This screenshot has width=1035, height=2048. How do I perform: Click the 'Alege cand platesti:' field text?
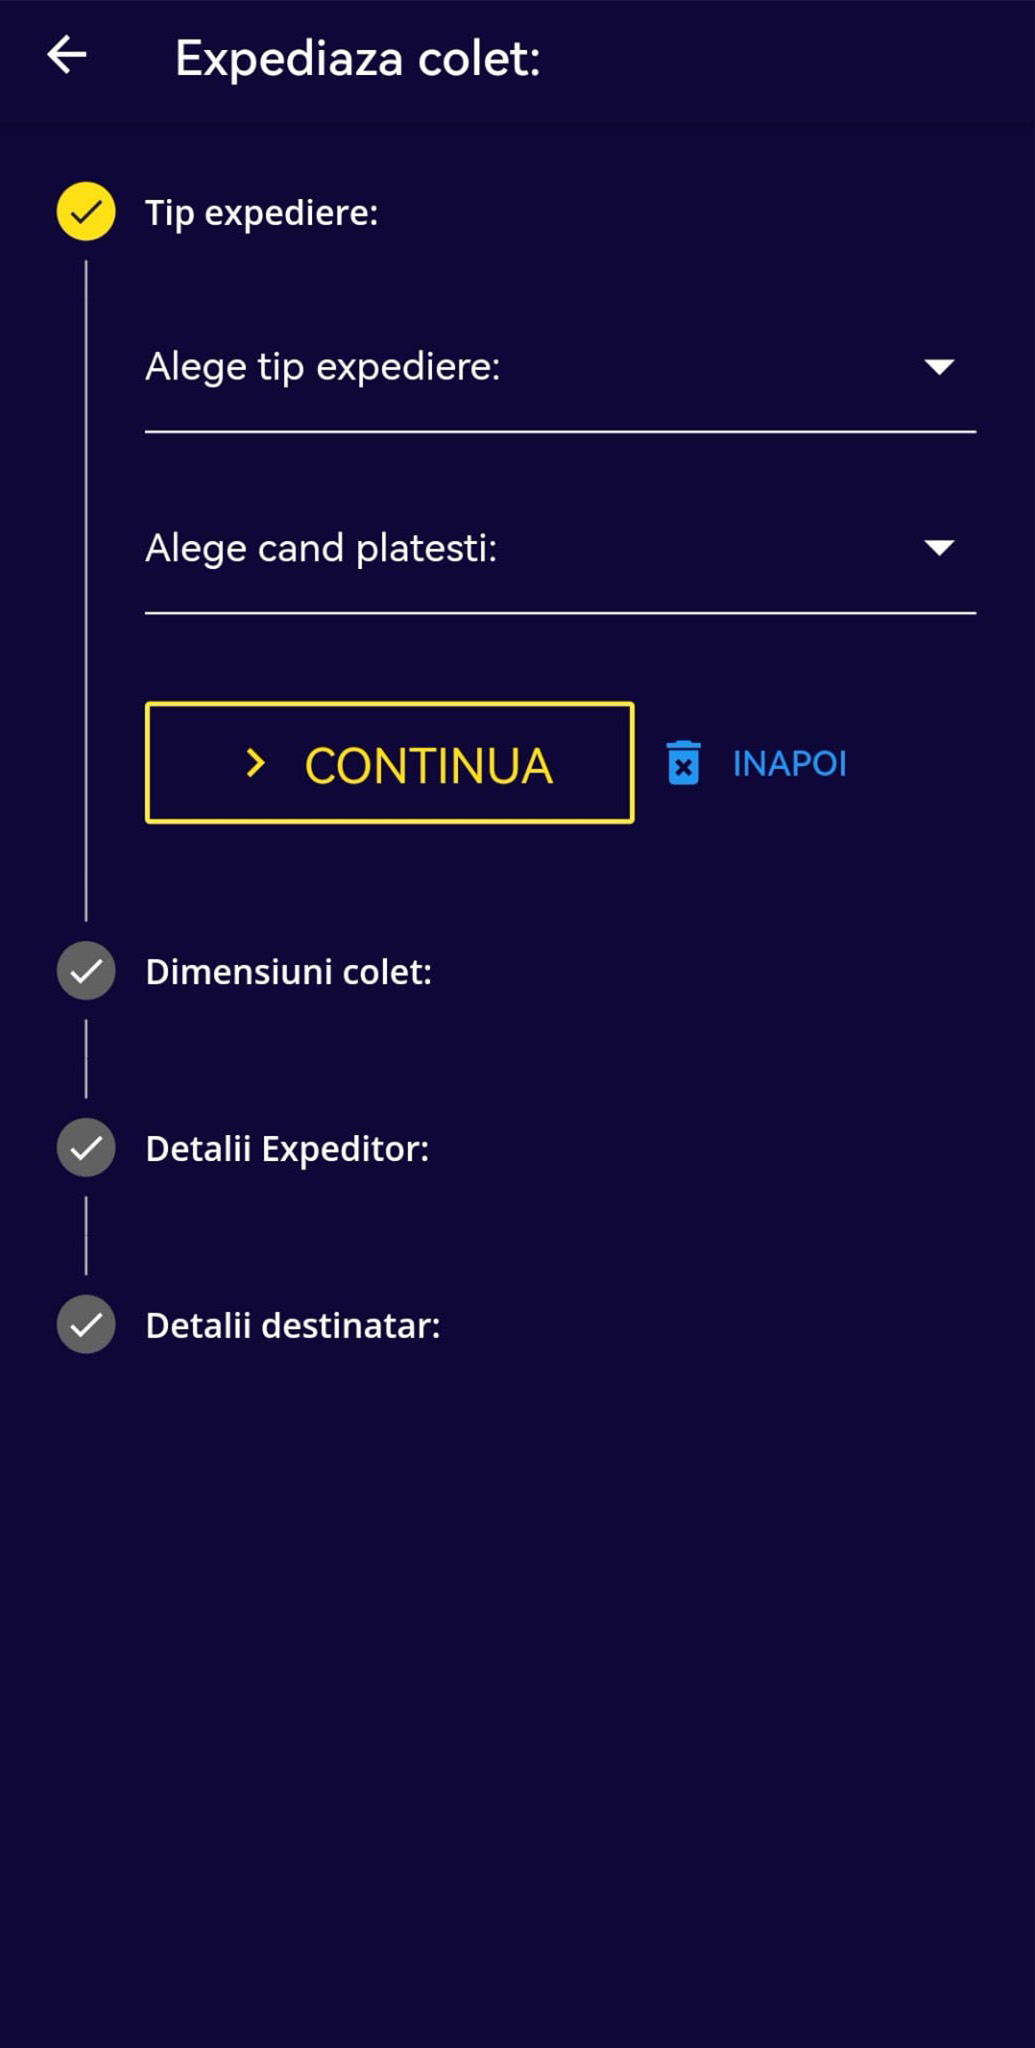[x=321, y=548]
